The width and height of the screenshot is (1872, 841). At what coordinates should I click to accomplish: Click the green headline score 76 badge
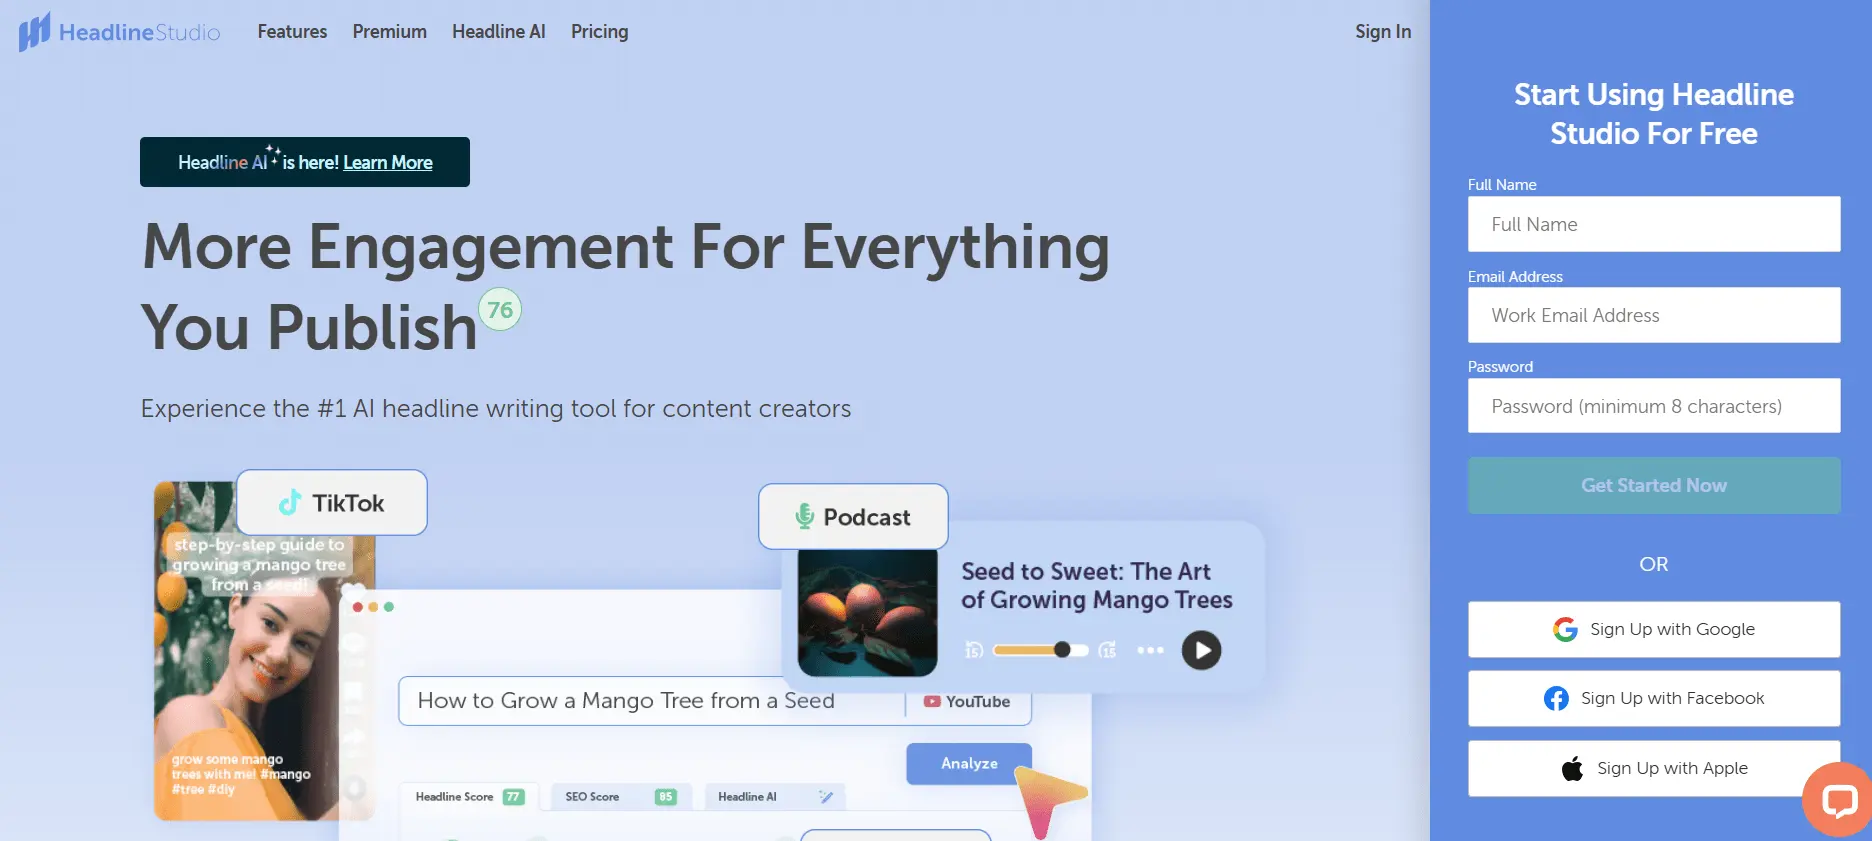(x=500, y=310)
